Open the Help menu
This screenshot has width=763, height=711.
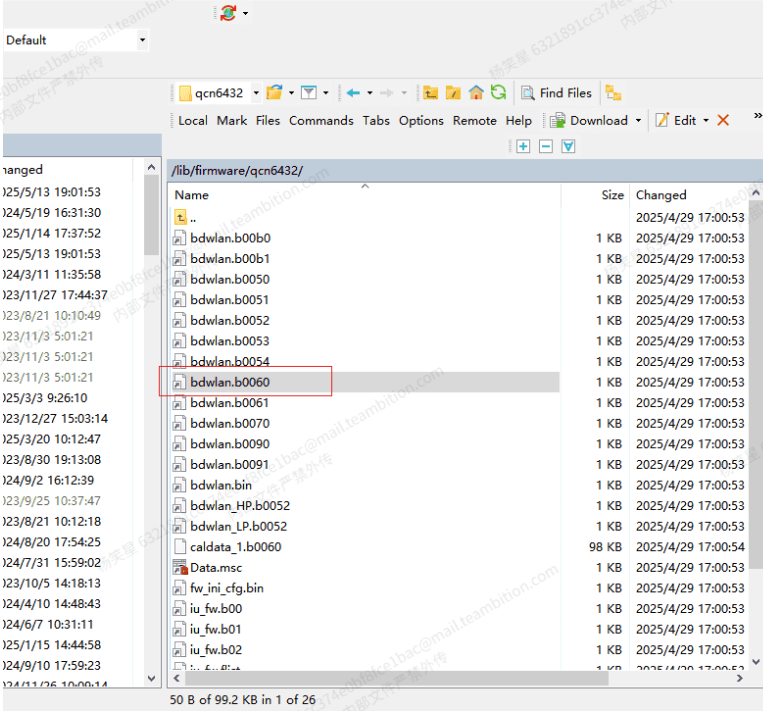coord(518,121)
